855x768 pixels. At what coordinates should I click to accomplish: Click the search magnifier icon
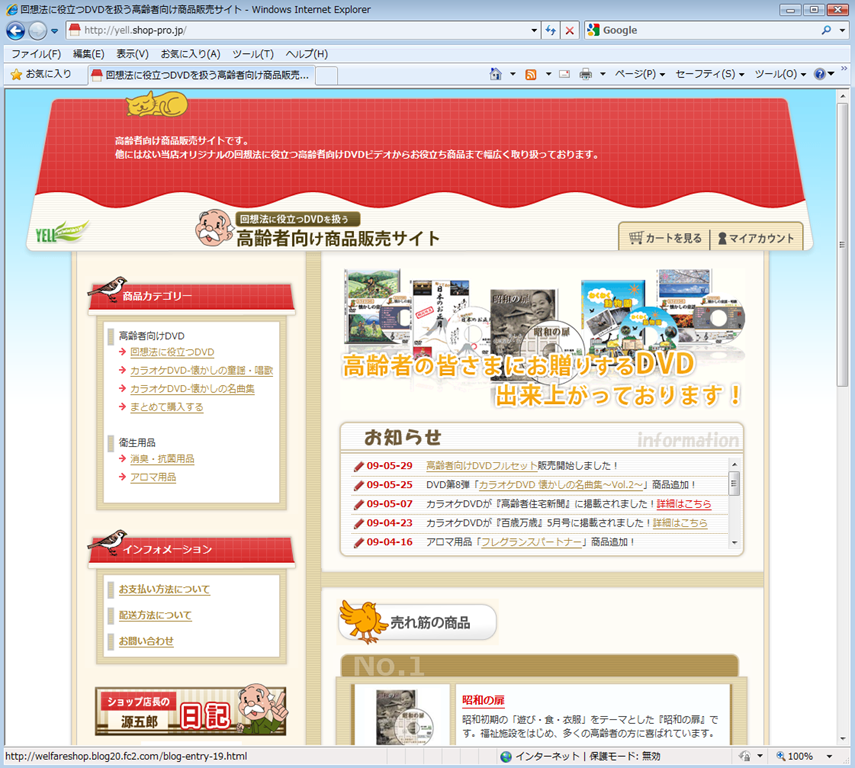827,30
